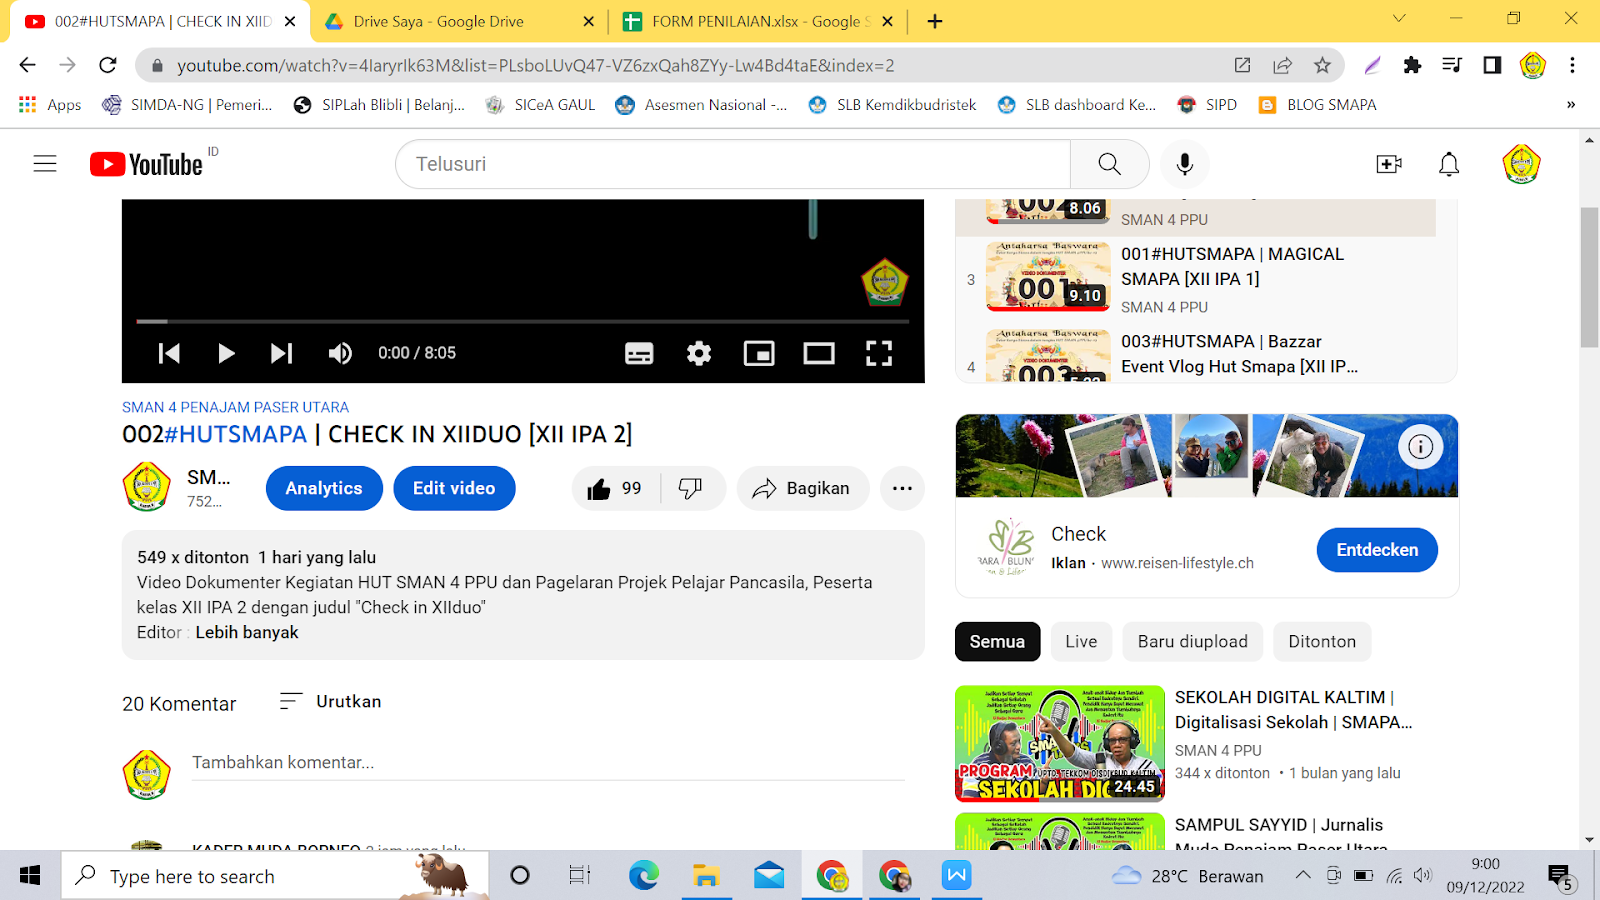
Task: Open channel avatar beside video title
Action: click(146, 487)
